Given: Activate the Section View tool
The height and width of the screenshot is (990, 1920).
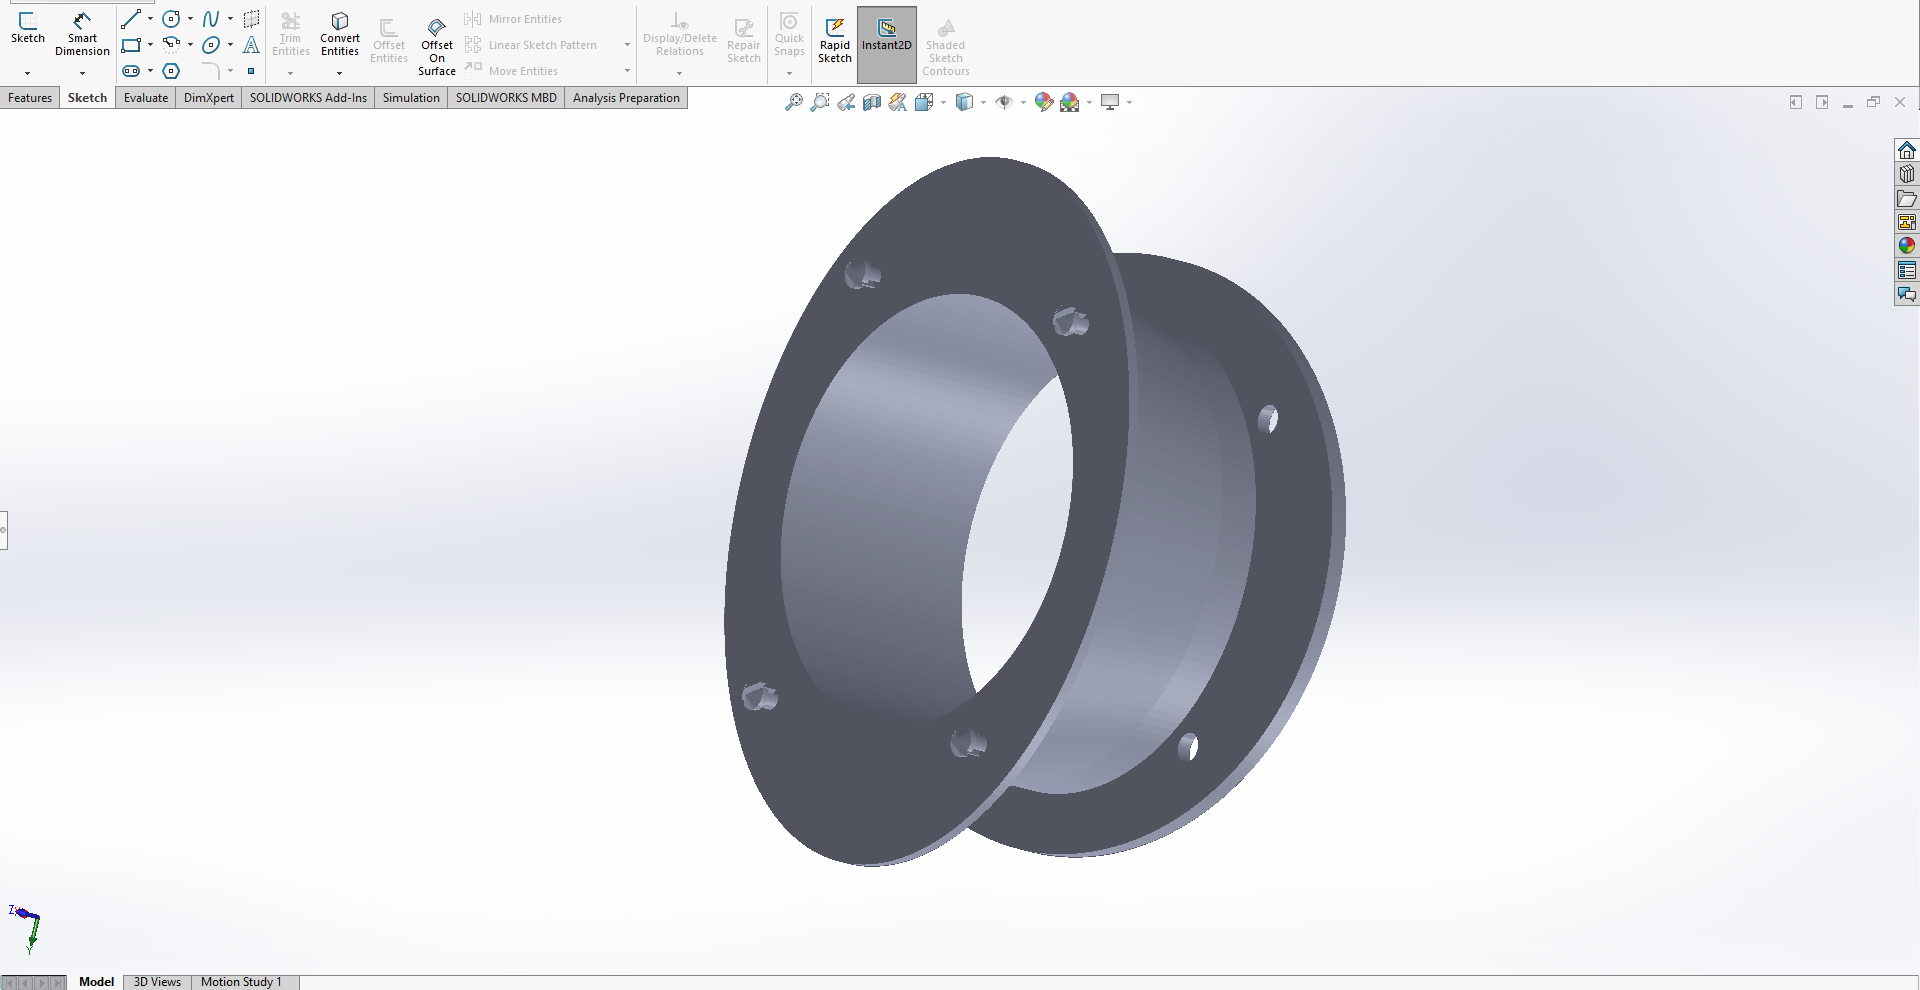Looking at the screenshot, I should point(872,102).
